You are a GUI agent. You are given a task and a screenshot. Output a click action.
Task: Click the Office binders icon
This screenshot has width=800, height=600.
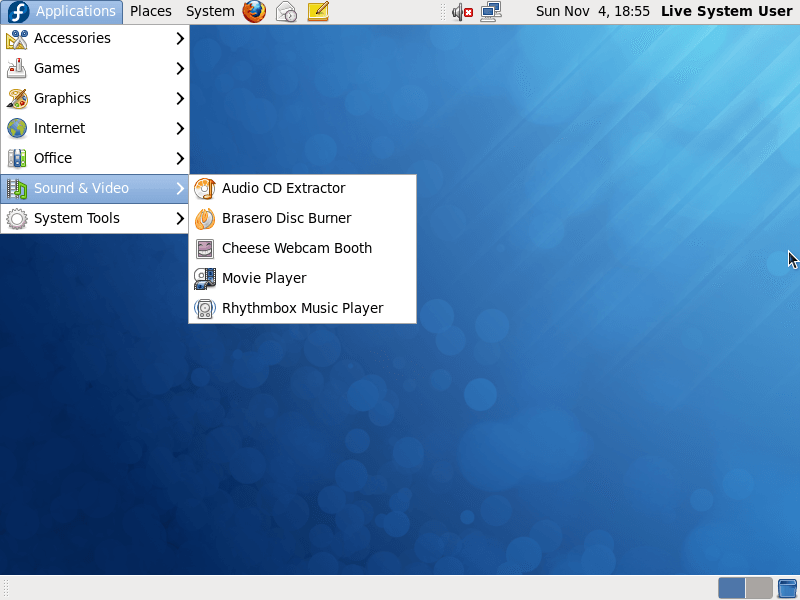pyautogui.click(x=17, y=158)
